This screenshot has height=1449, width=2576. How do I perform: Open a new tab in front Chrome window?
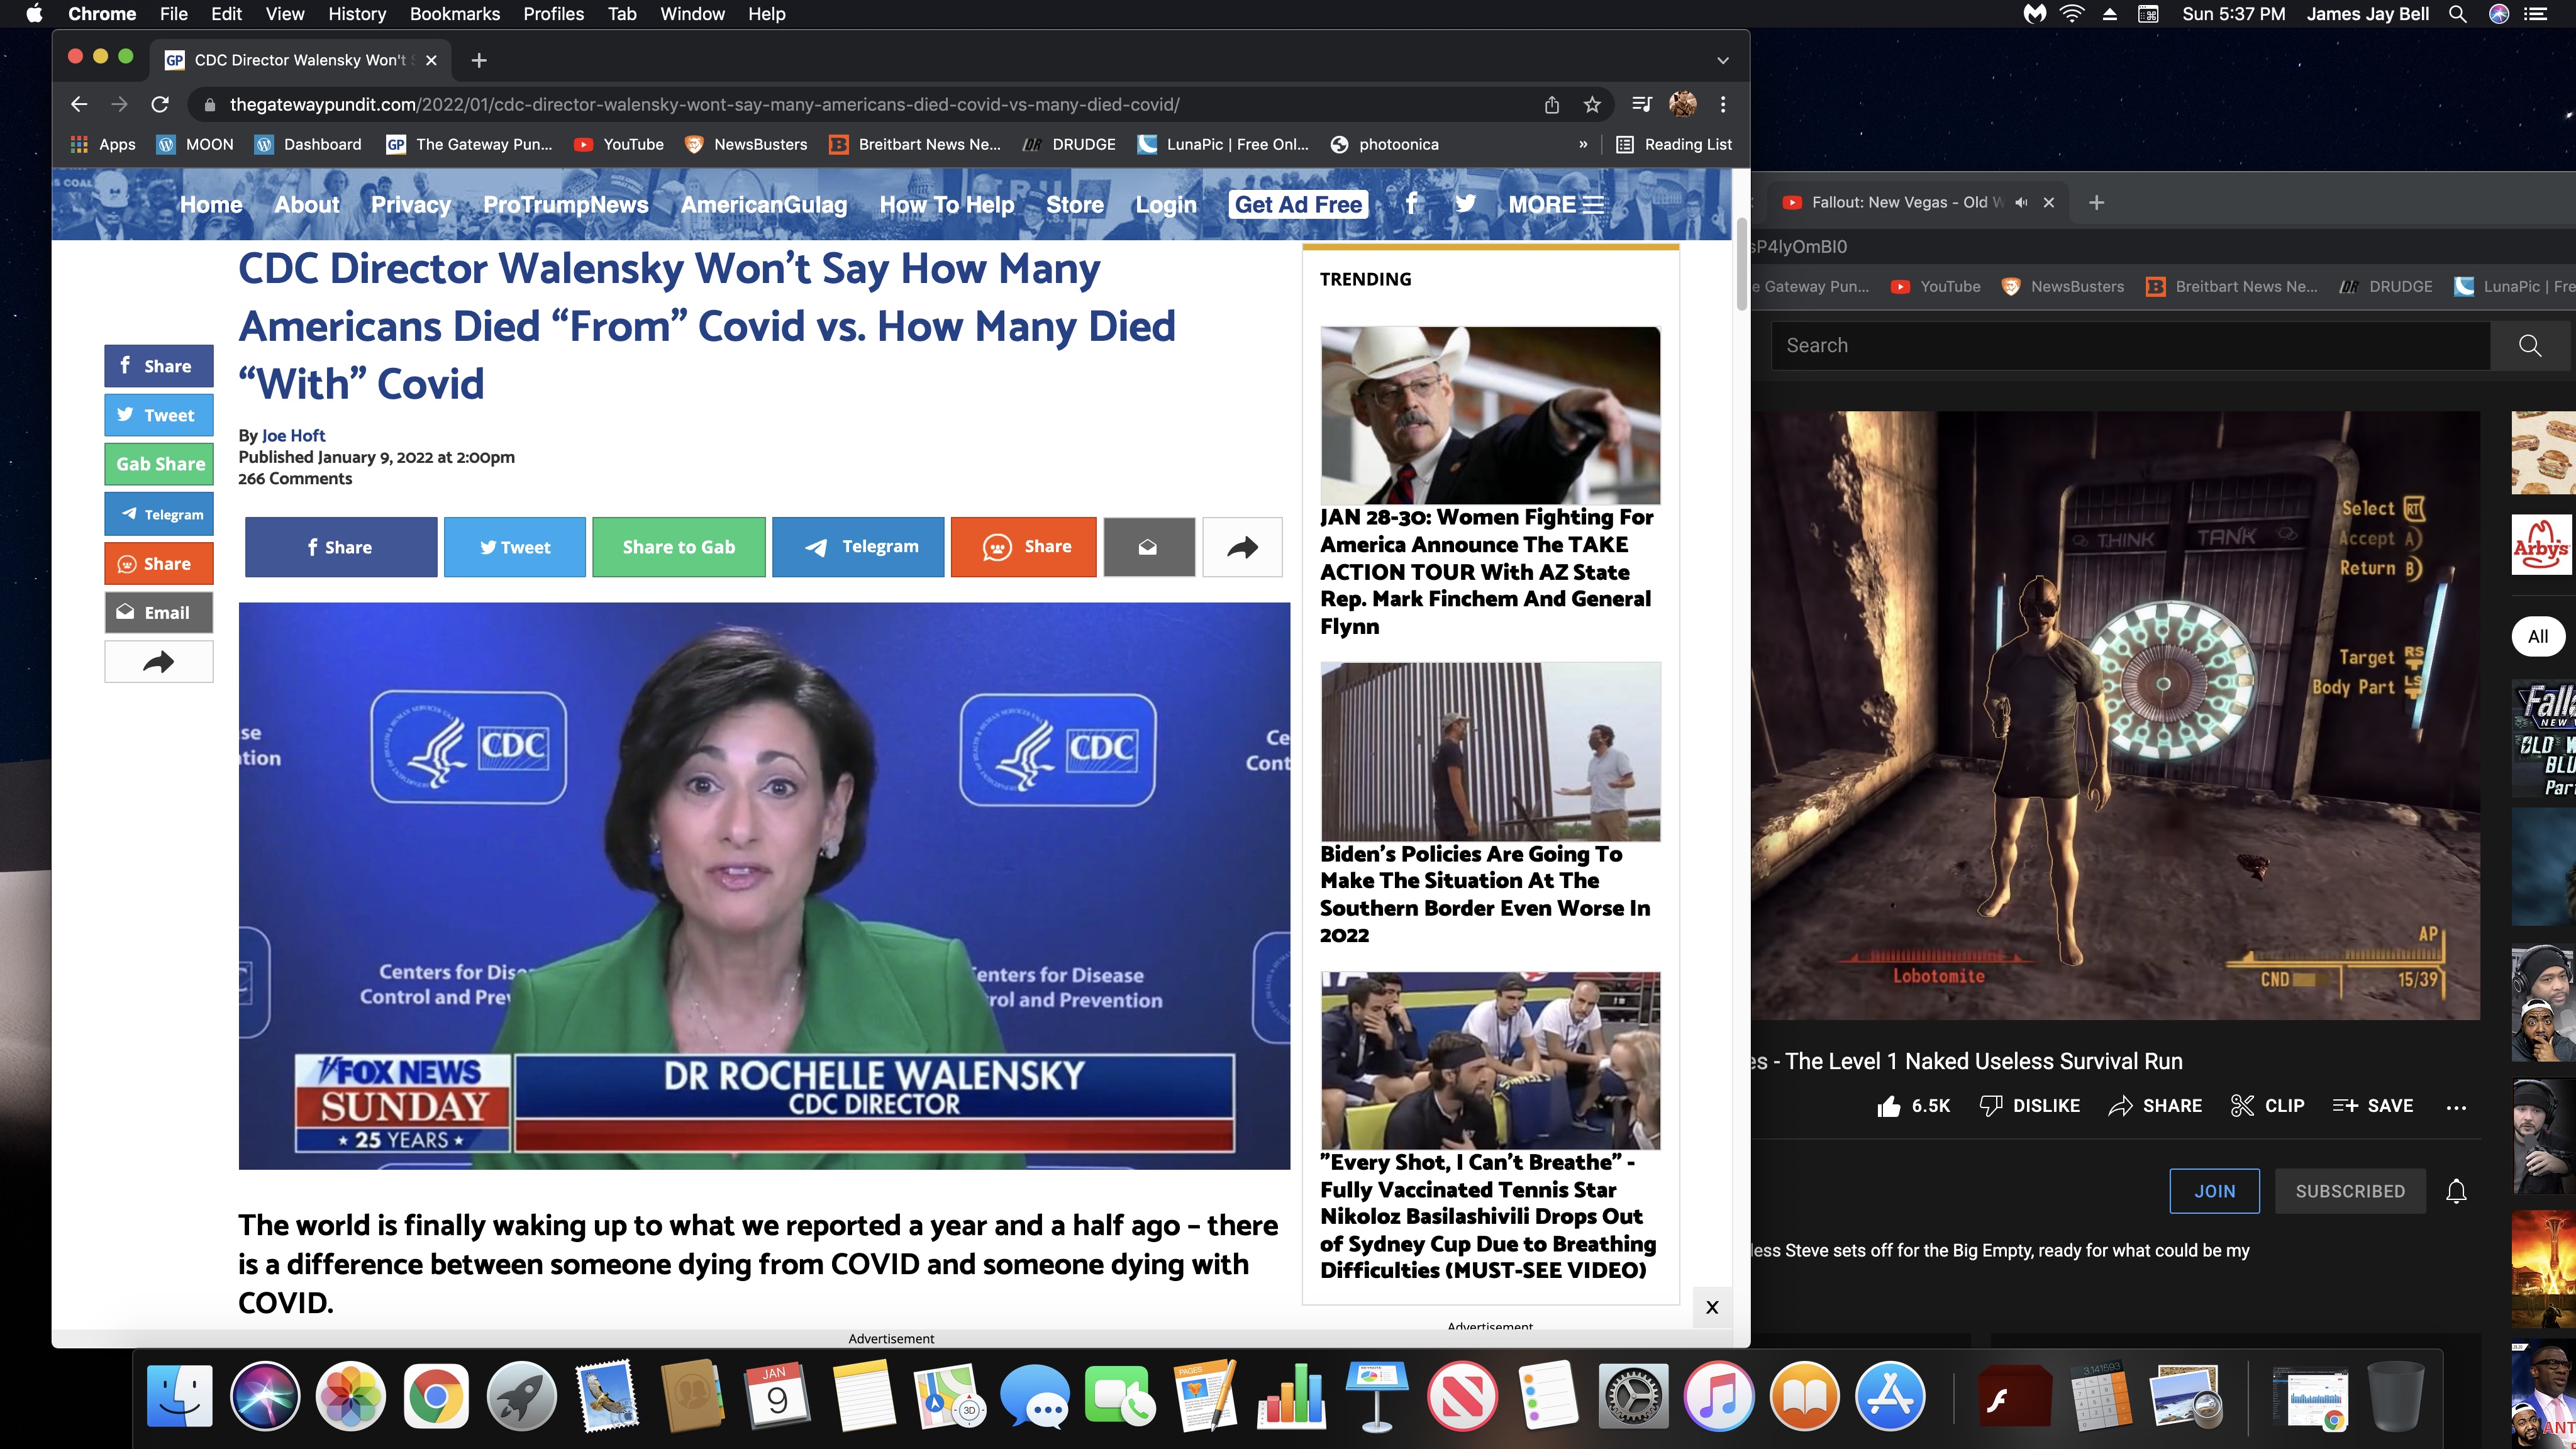click(479, 60)
